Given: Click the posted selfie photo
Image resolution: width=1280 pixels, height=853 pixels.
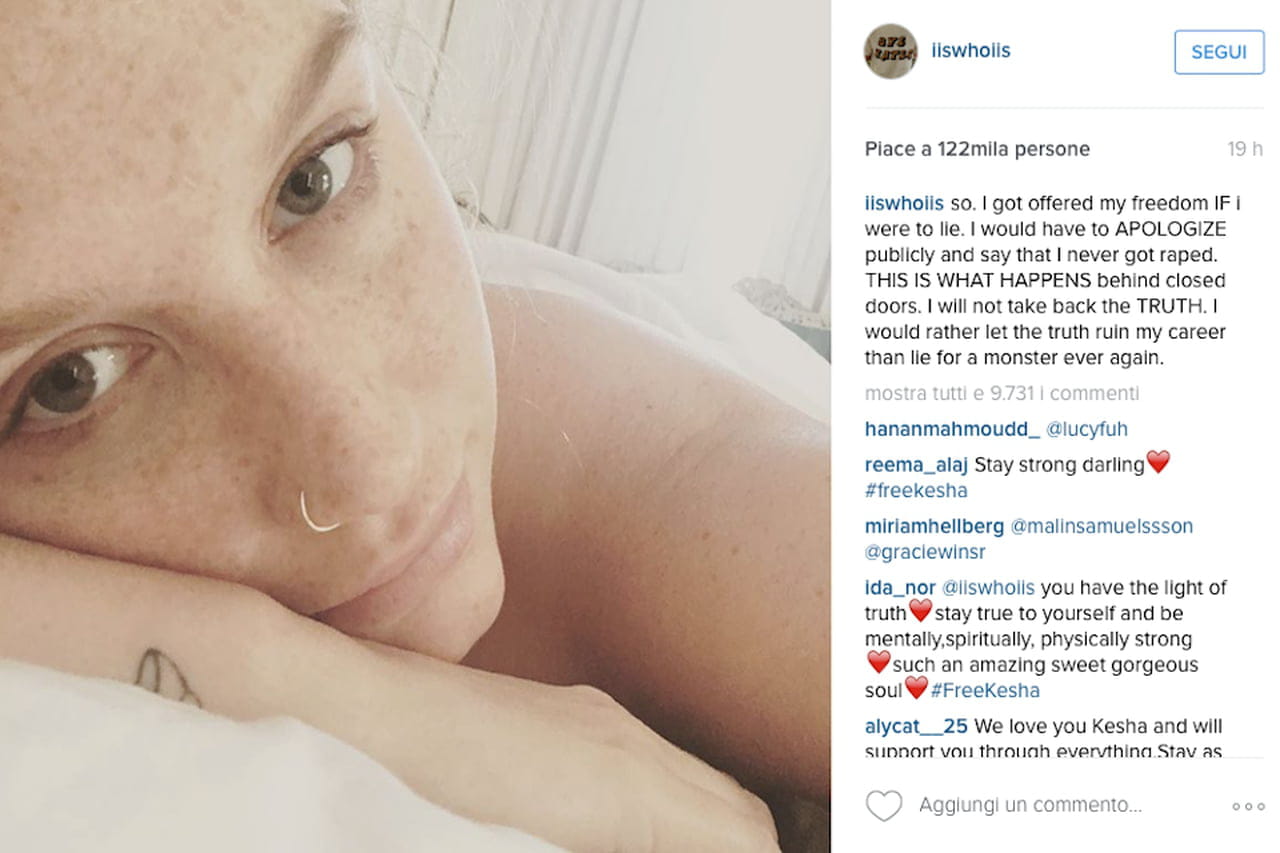Looking at the screenshot, I should click(415, 426).
